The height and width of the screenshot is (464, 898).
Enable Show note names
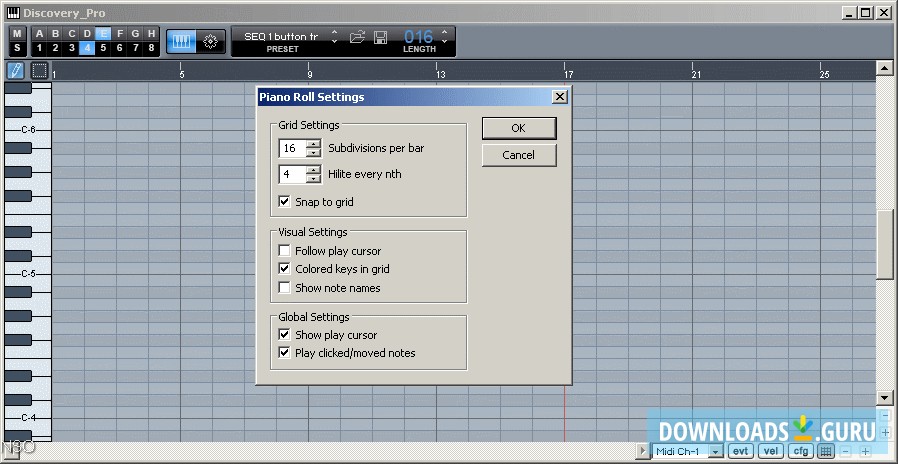(284, 288)
